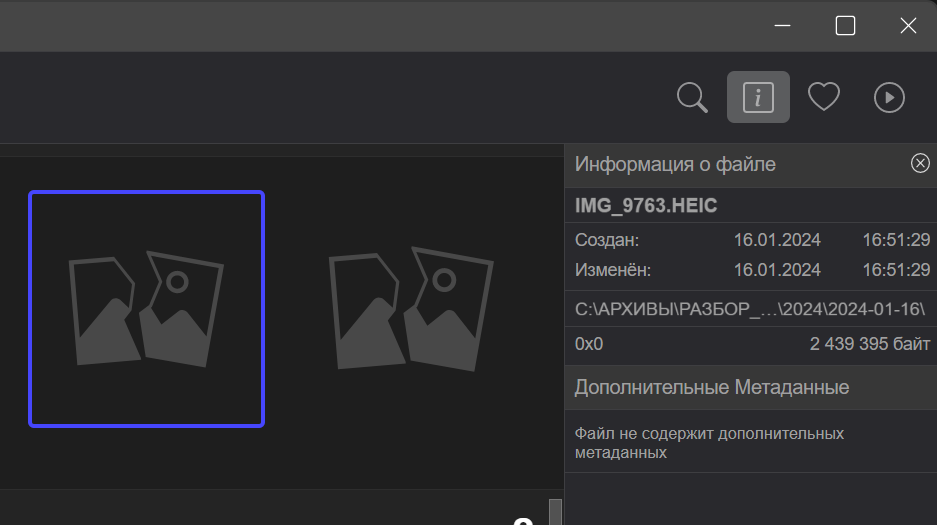
Task: Add image to favorites with heart icon
Action: pos(823,97)
